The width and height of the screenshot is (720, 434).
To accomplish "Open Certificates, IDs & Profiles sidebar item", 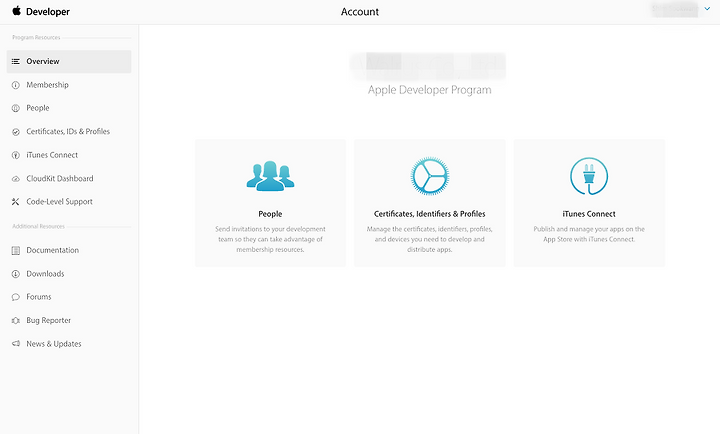I will click(x=69, y=132).
